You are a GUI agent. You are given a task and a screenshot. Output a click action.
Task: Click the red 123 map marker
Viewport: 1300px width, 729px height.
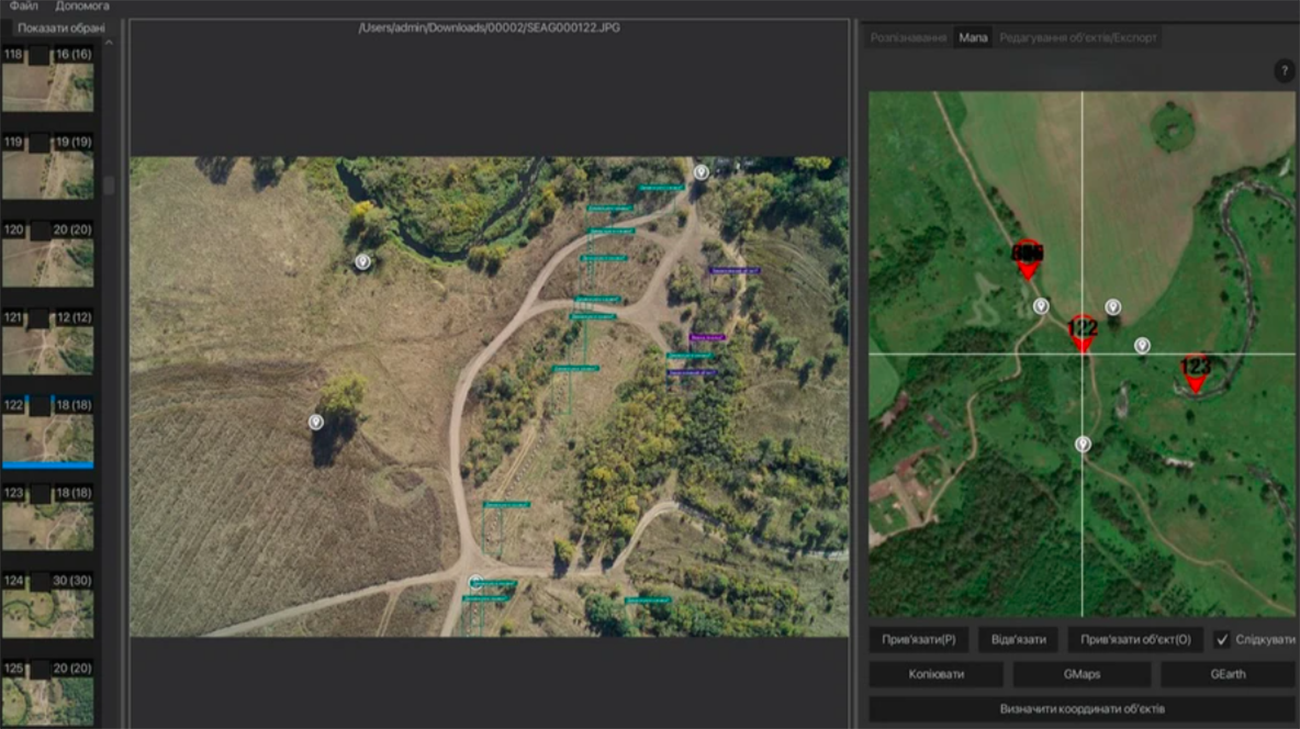1195,373
